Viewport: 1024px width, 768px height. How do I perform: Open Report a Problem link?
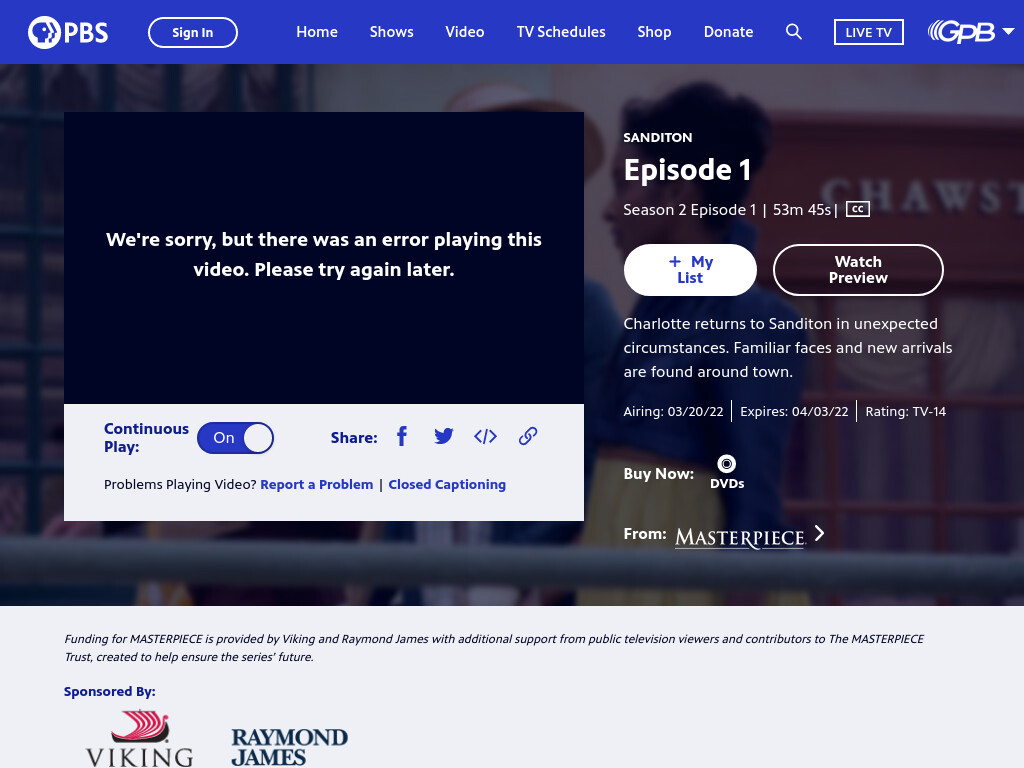tap(317, 485)
